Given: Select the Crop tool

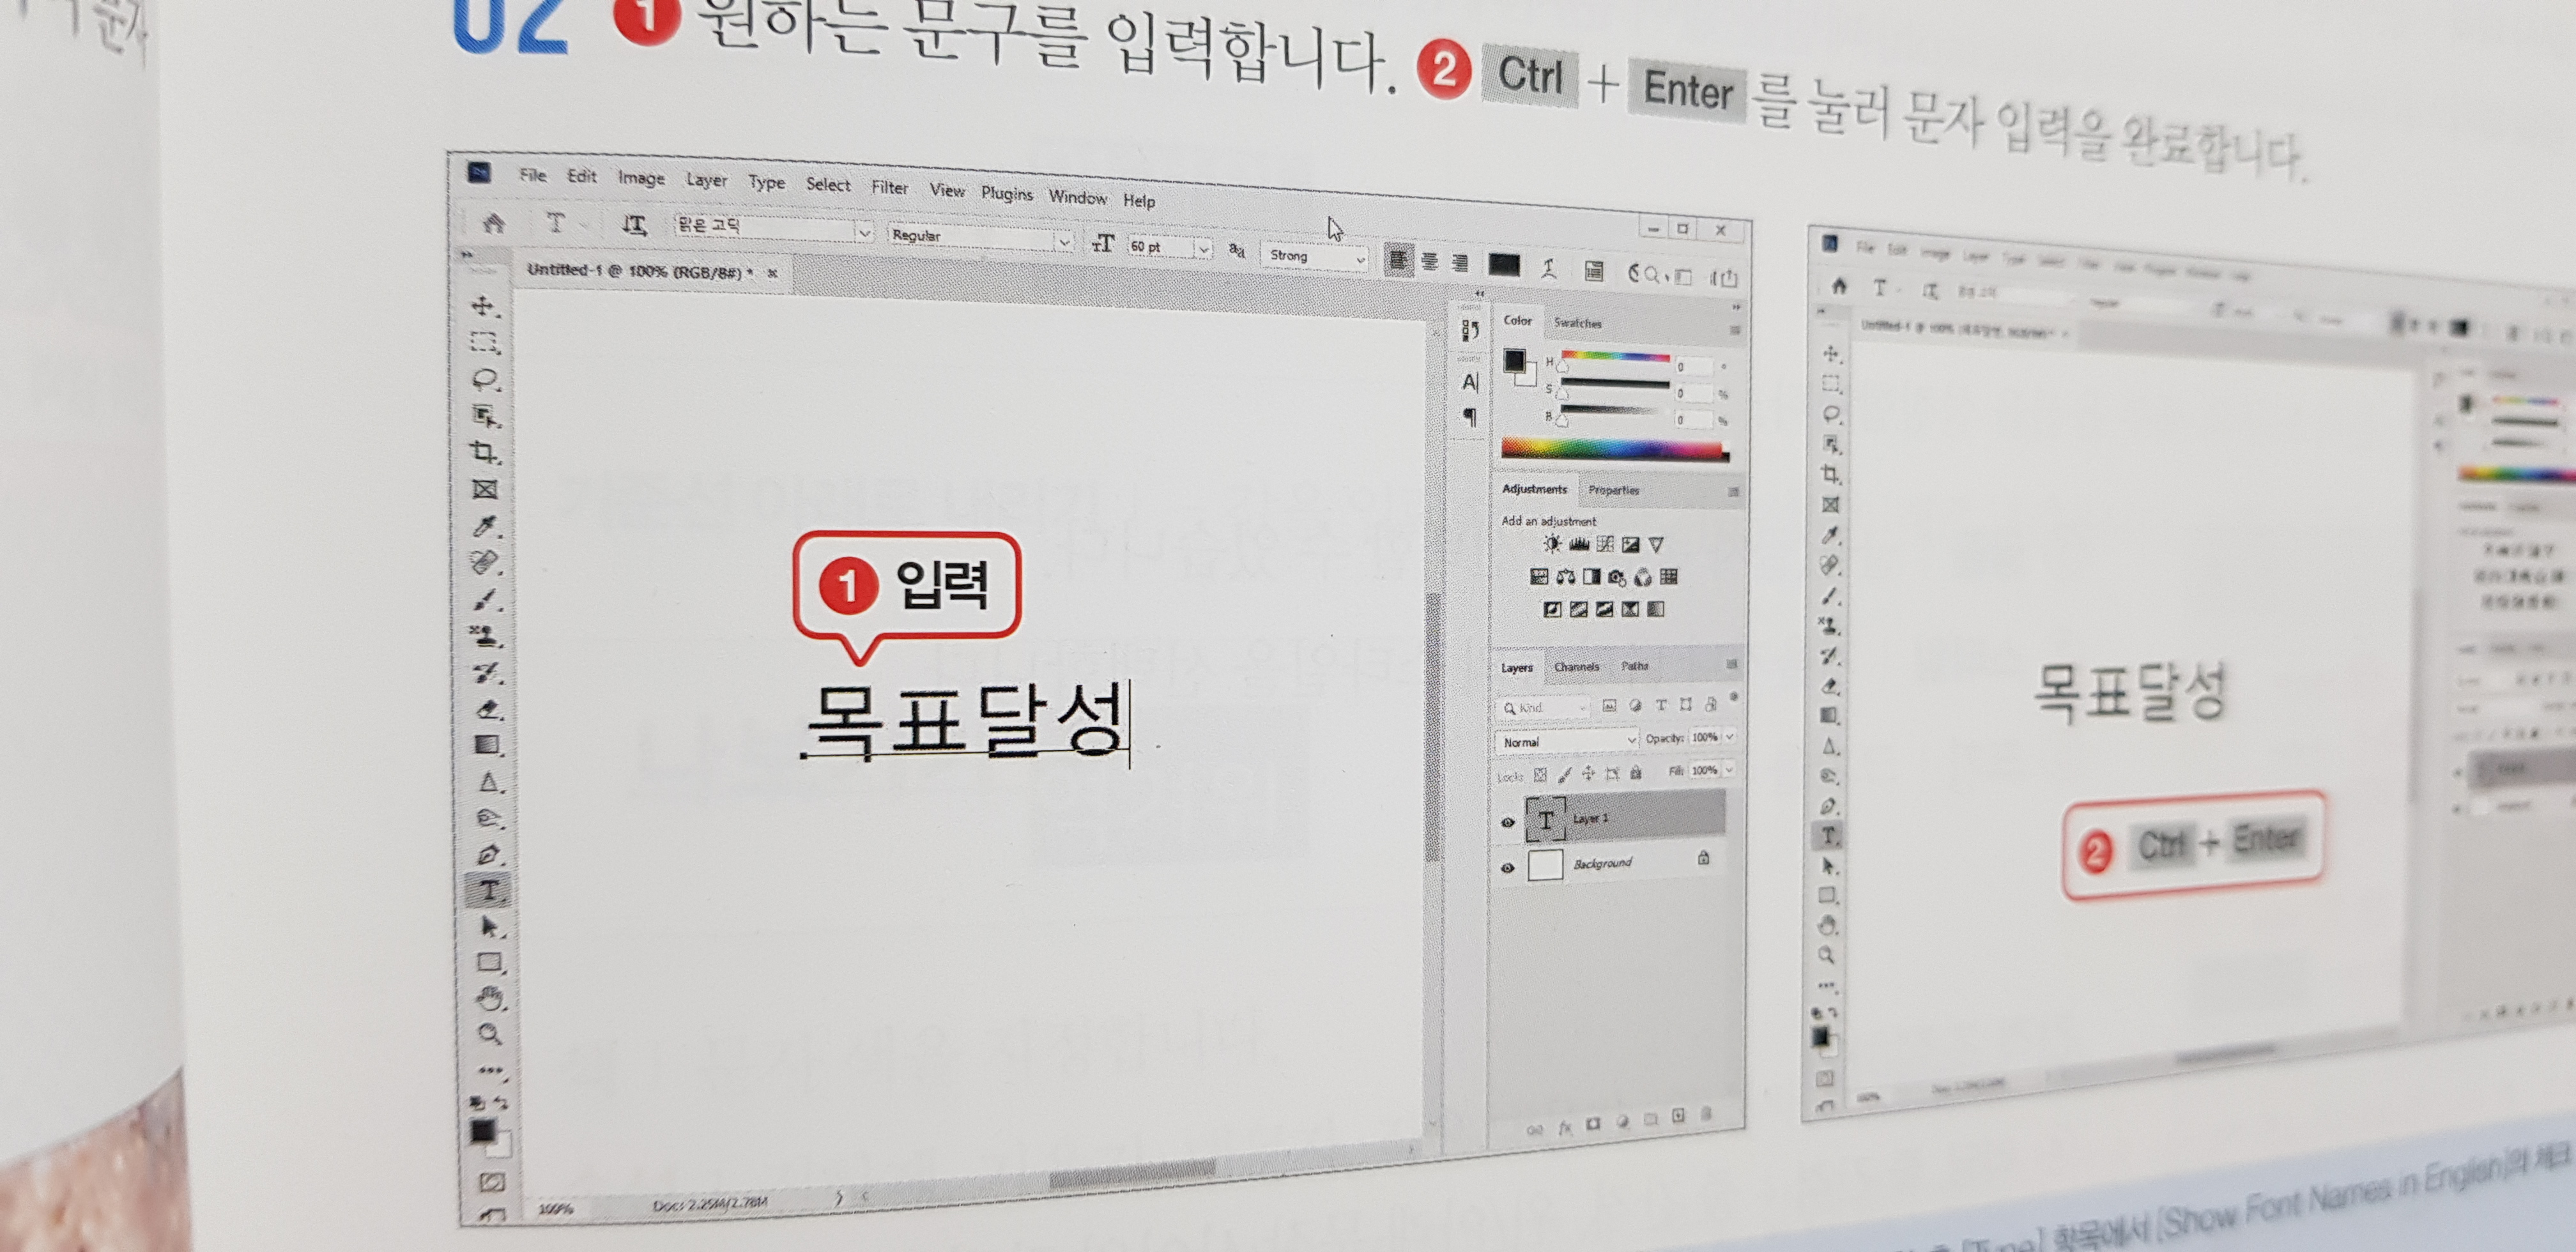Looking at the screenshot, I should point(485,452).
